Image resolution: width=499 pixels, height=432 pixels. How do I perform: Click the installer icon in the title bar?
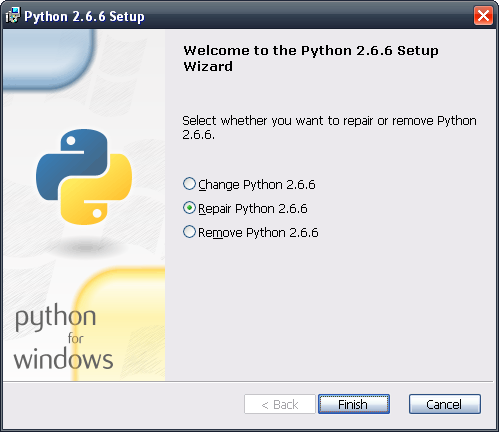[x=13, y=16]
